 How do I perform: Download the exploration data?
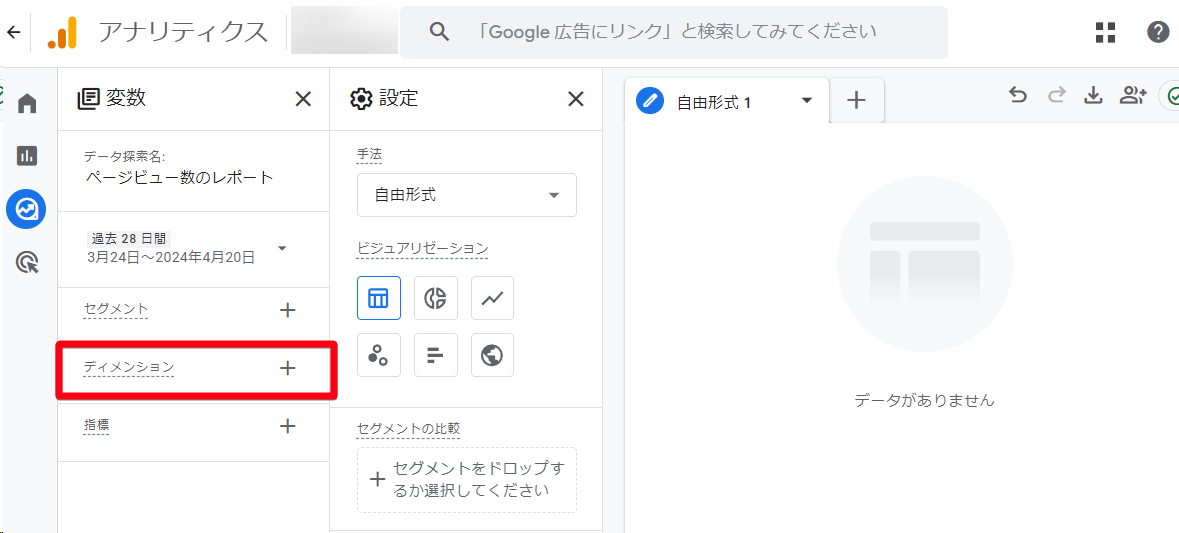tap(1093, 95)
